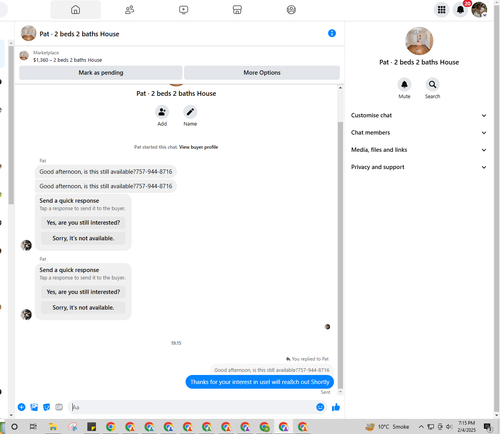Open the Snipping Tool taskbar icon
Viewport: 500px width, 434px height.
pyautogui.click(x=72, y=427)
